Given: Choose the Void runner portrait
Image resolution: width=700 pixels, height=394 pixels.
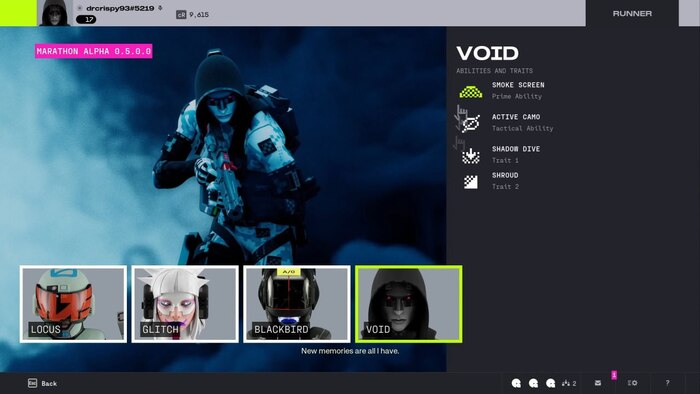Looking at the screenshot, I should coord(409,304).
